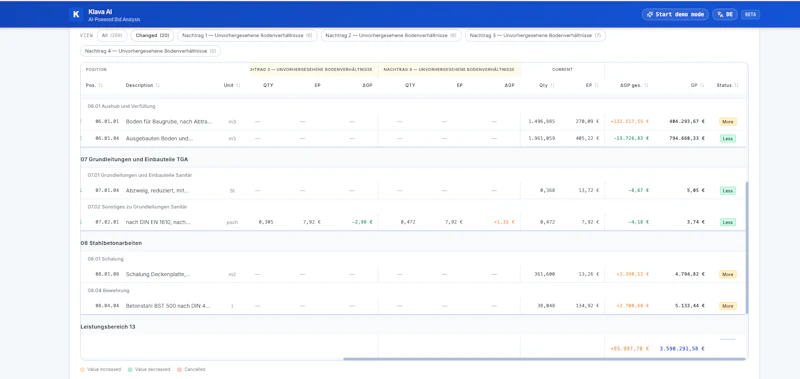Toggle subsection 07.01 Grundleitungen und Einbauteile Sanitär

(140, 175)
